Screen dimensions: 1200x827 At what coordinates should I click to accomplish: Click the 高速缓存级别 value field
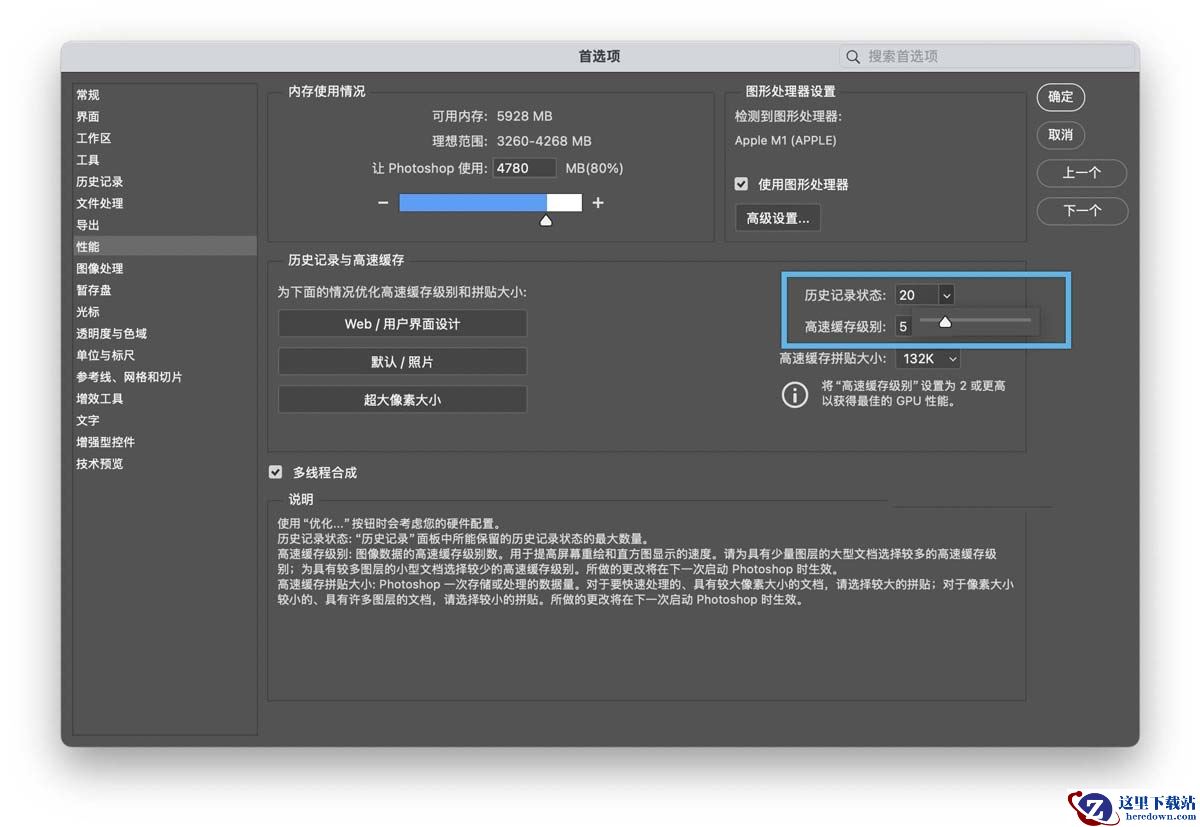[904, 327]
